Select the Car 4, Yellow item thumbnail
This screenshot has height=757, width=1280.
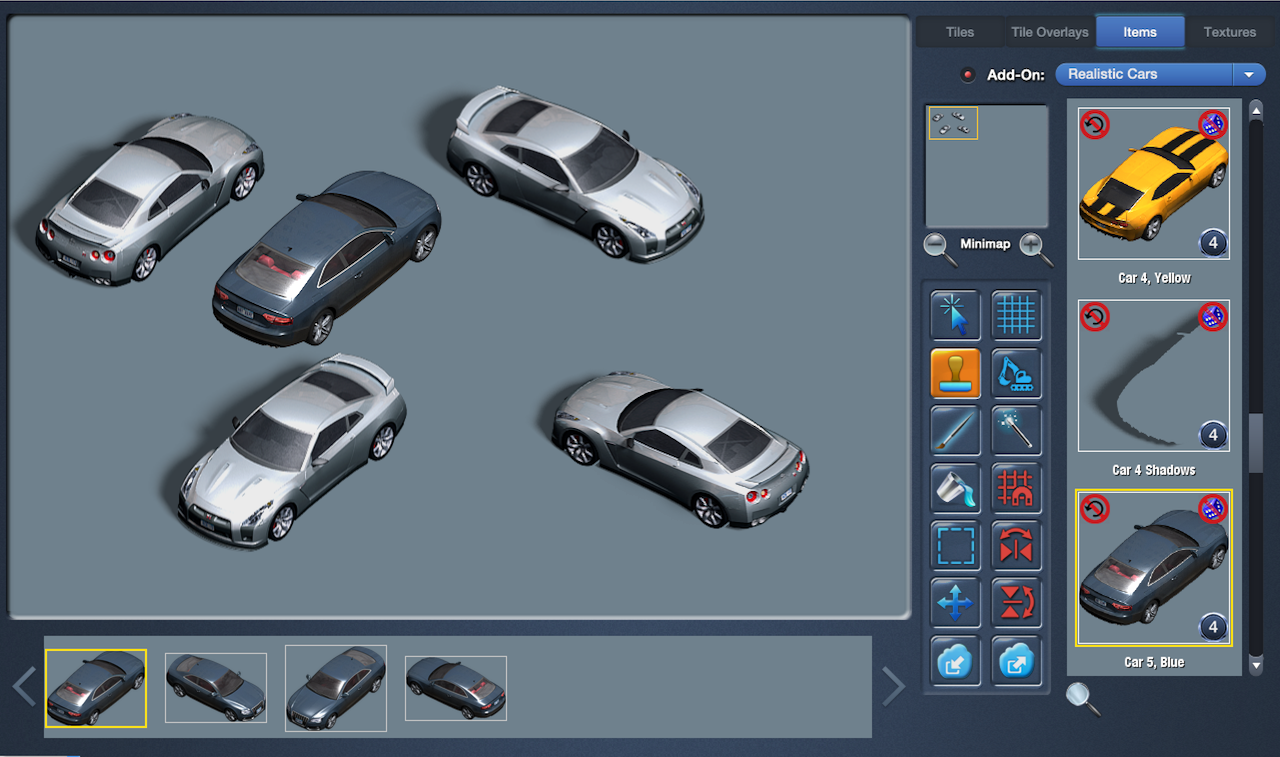[1154, 184]
